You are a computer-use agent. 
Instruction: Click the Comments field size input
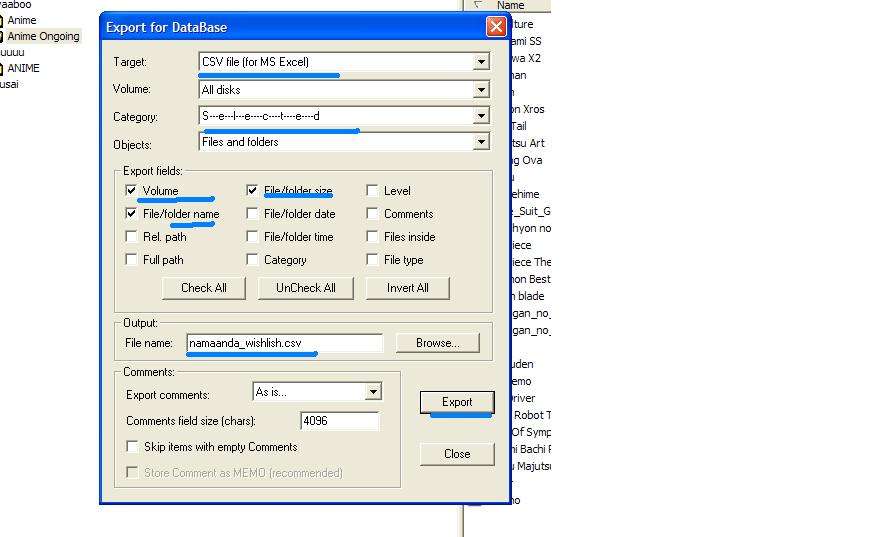click(340, 421)
